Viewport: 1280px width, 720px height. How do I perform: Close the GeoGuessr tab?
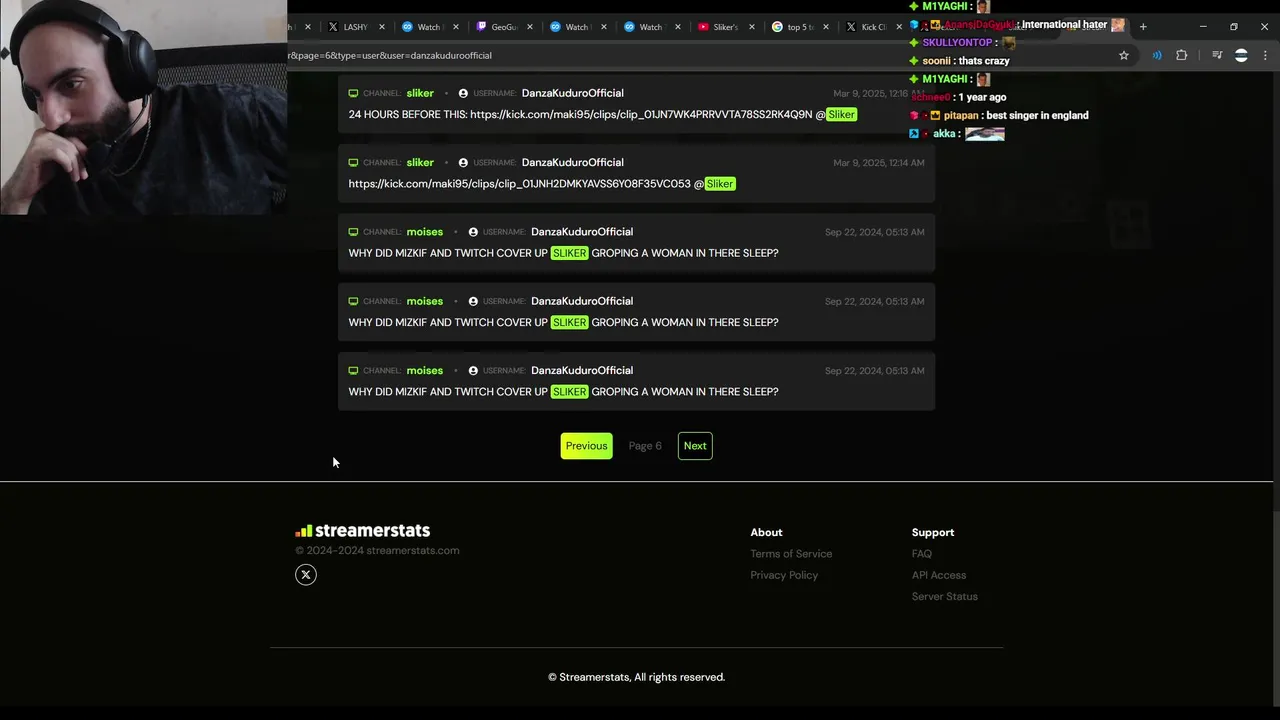tap(530, 27)
